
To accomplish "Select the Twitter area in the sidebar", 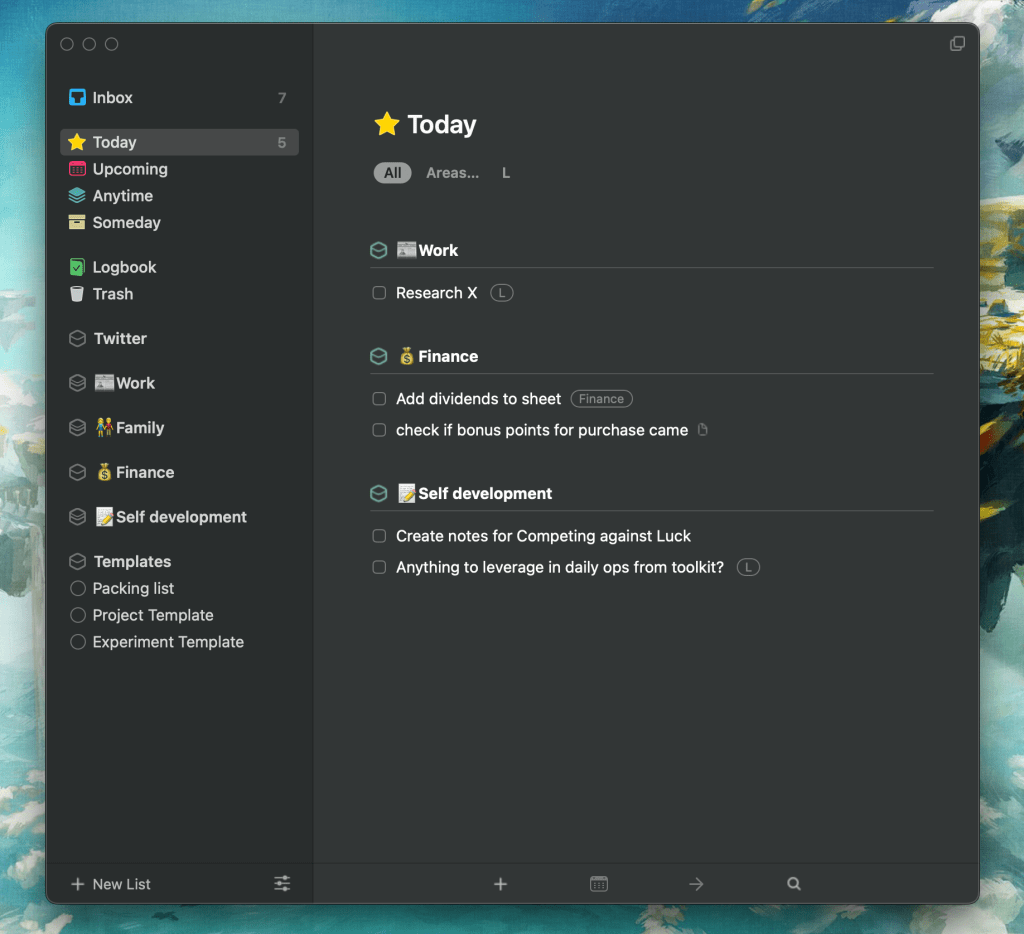I will [x=119, y=339].
